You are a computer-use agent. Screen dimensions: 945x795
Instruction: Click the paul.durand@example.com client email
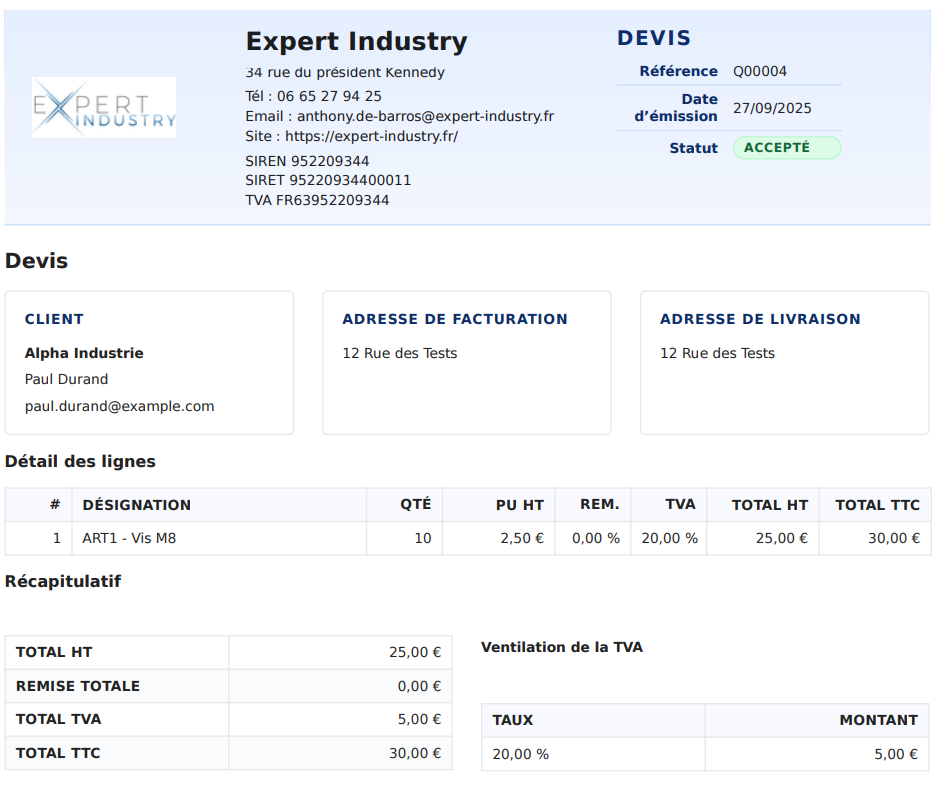pyautogui.click(x=119, y=406)
